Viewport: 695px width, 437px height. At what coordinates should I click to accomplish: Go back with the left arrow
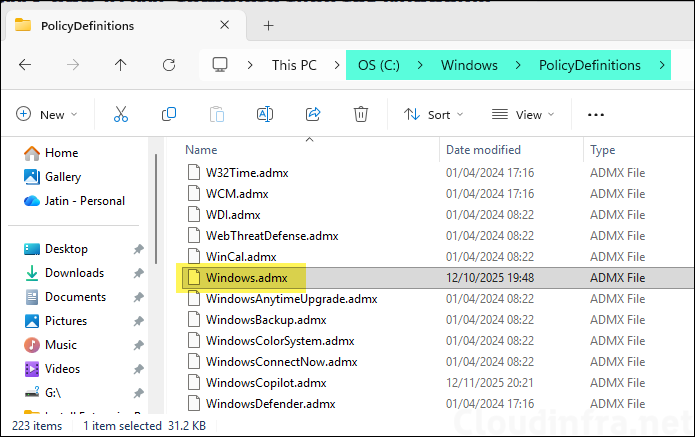25,65
